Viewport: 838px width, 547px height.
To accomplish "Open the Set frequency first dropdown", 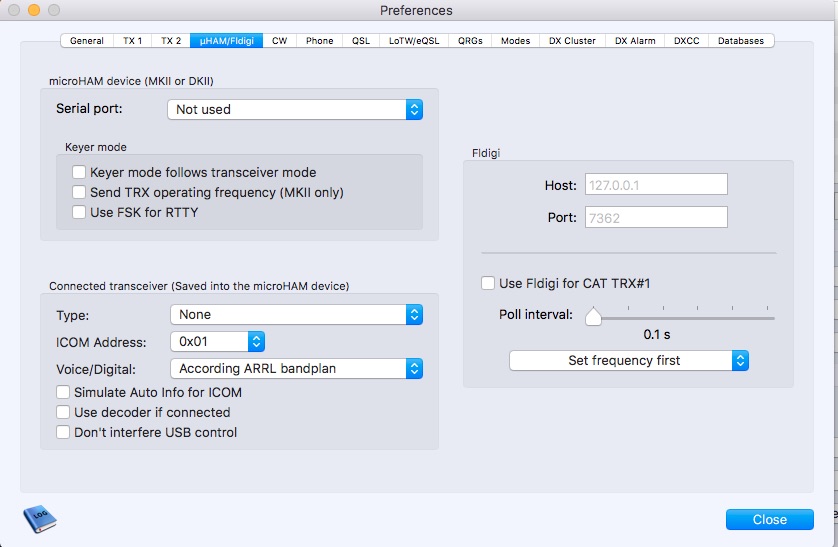I will [628, 360].
